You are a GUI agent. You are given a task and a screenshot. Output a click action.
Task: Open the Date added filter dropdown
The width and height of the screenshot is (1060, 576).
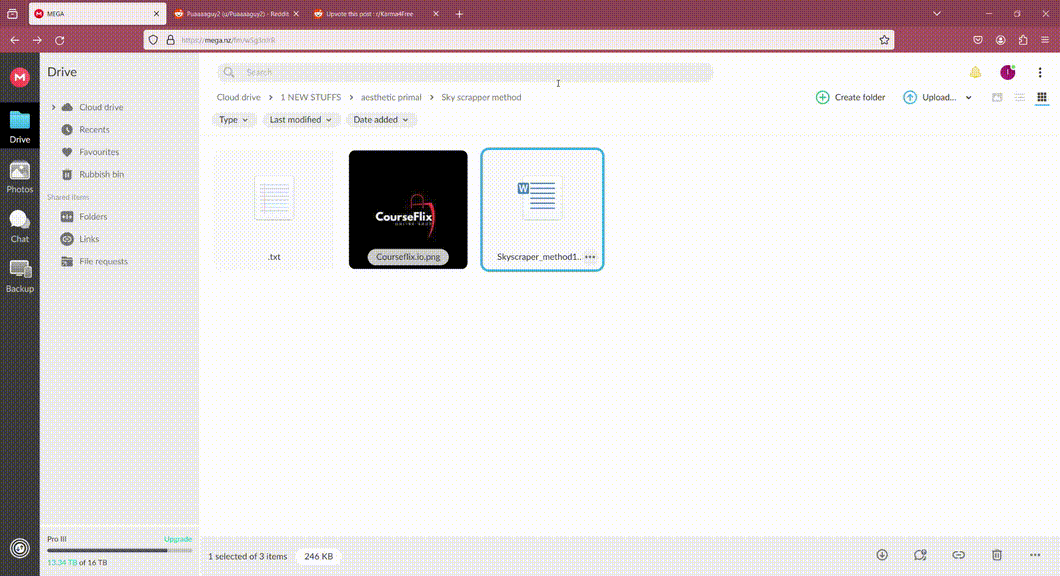tap(381, 120)
